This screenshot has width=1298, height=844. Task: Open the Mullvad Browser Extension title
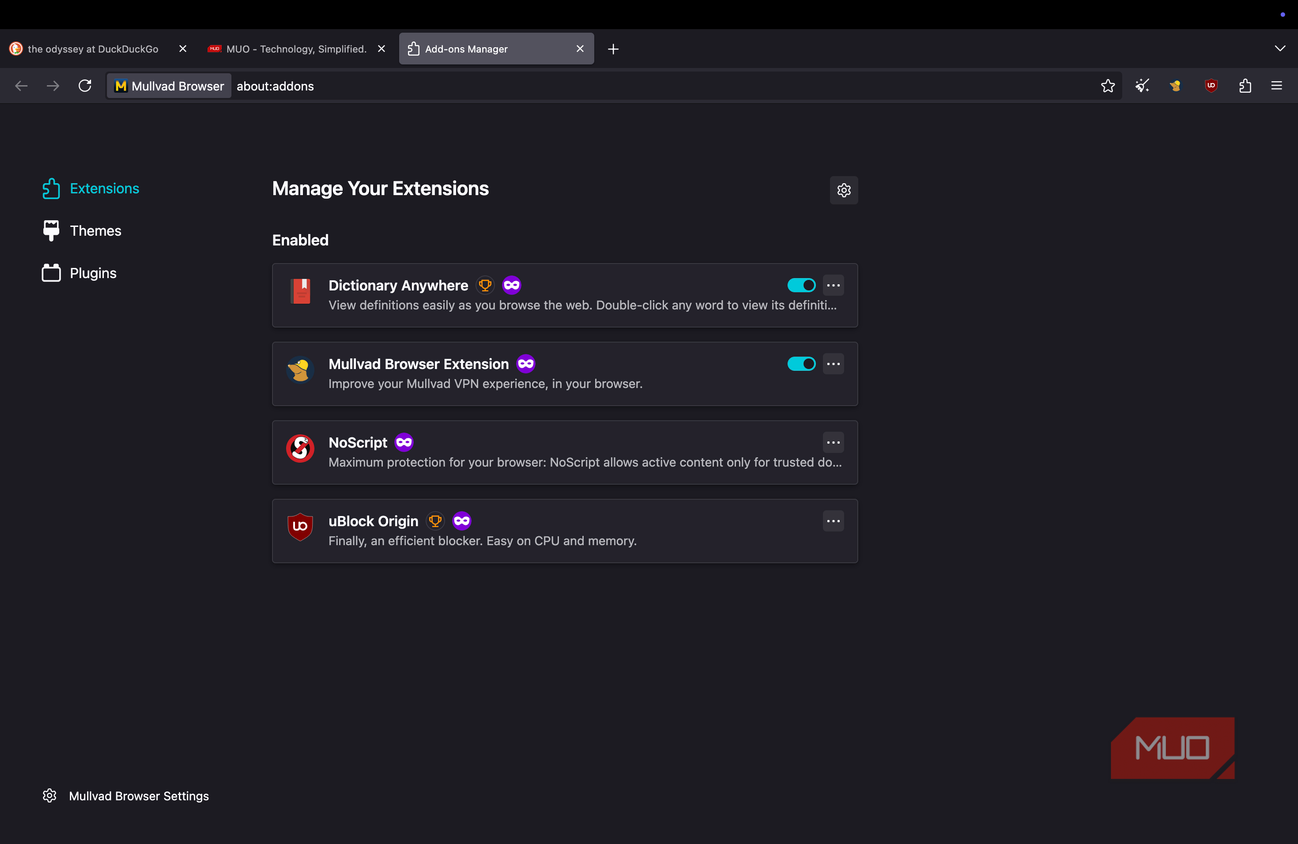419,364
